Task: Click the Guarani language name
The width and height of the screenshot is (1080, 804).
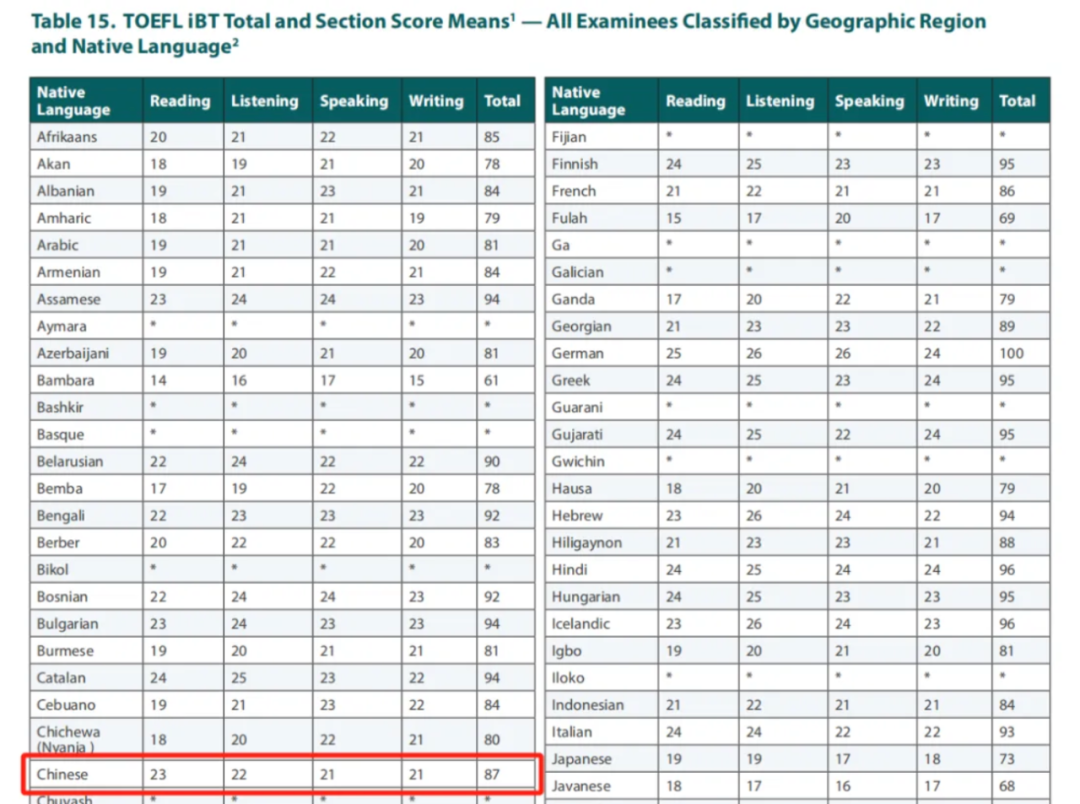Action: [x=577, y=407]
